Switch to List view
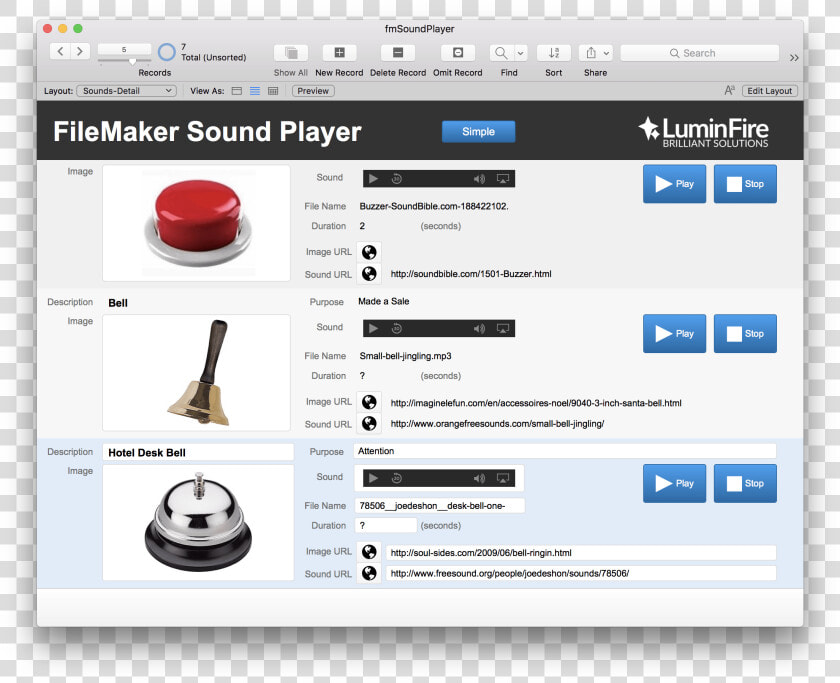840x683 pixels. (255, 91)
